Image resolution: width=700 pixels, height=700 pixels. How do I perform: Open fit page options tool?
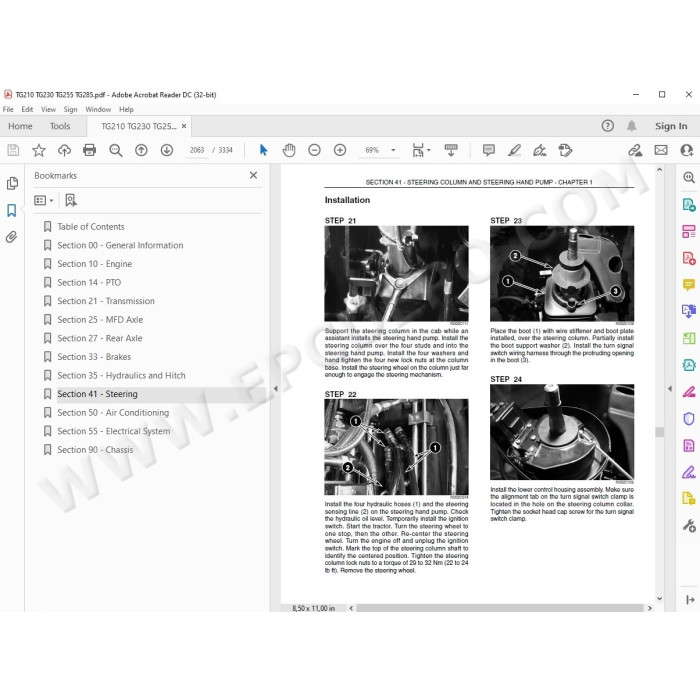tap(421, 150)
